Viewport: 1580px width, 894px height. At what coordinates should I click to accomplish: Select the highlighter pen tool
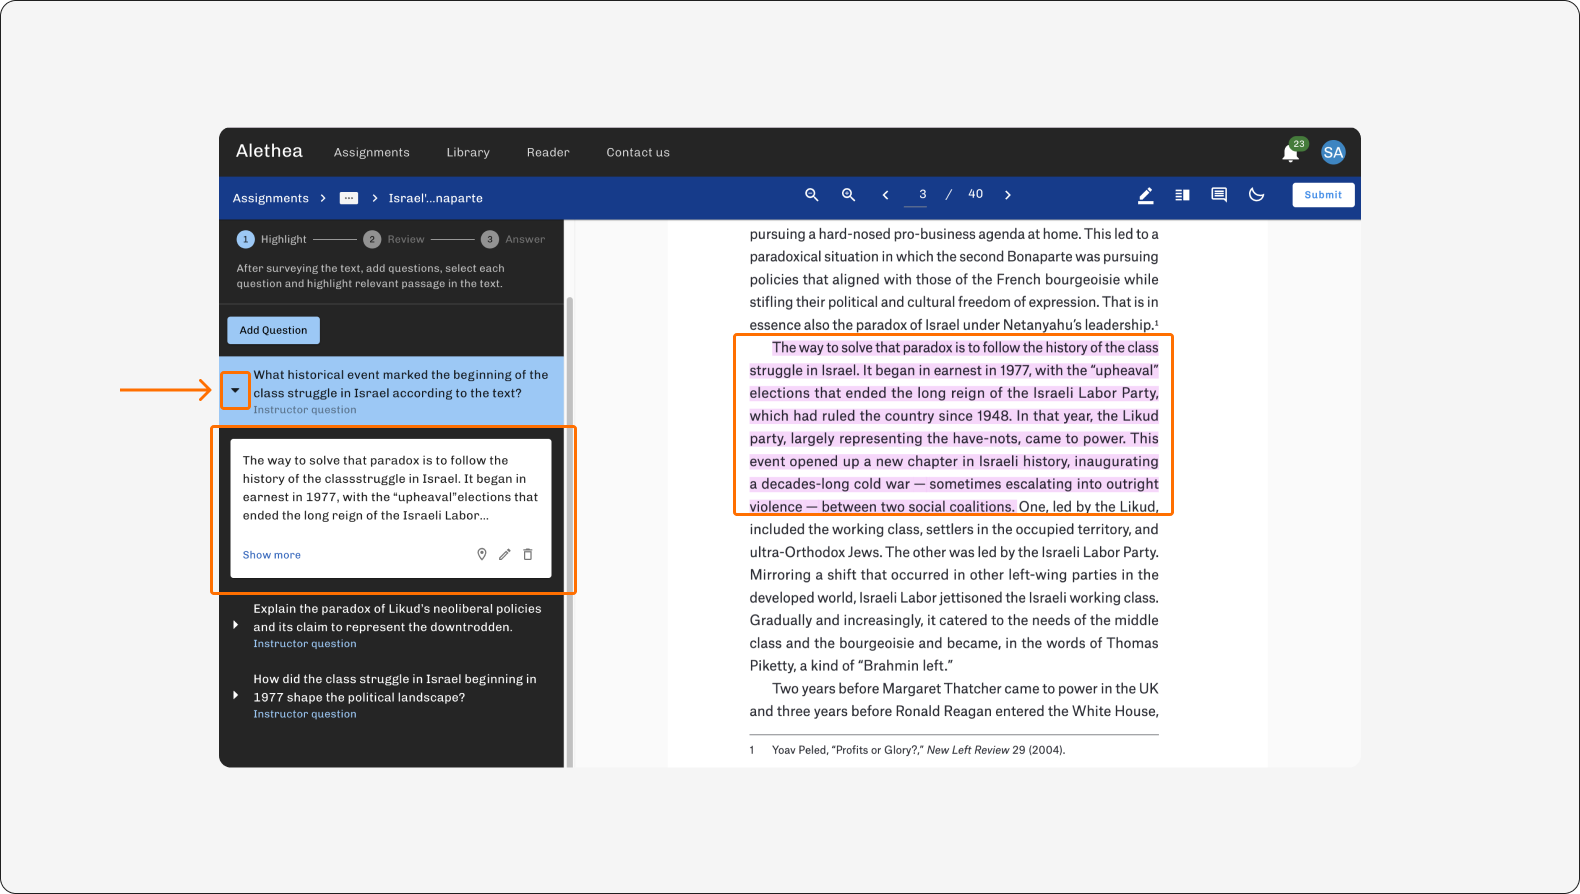[x=1146, y=196]
